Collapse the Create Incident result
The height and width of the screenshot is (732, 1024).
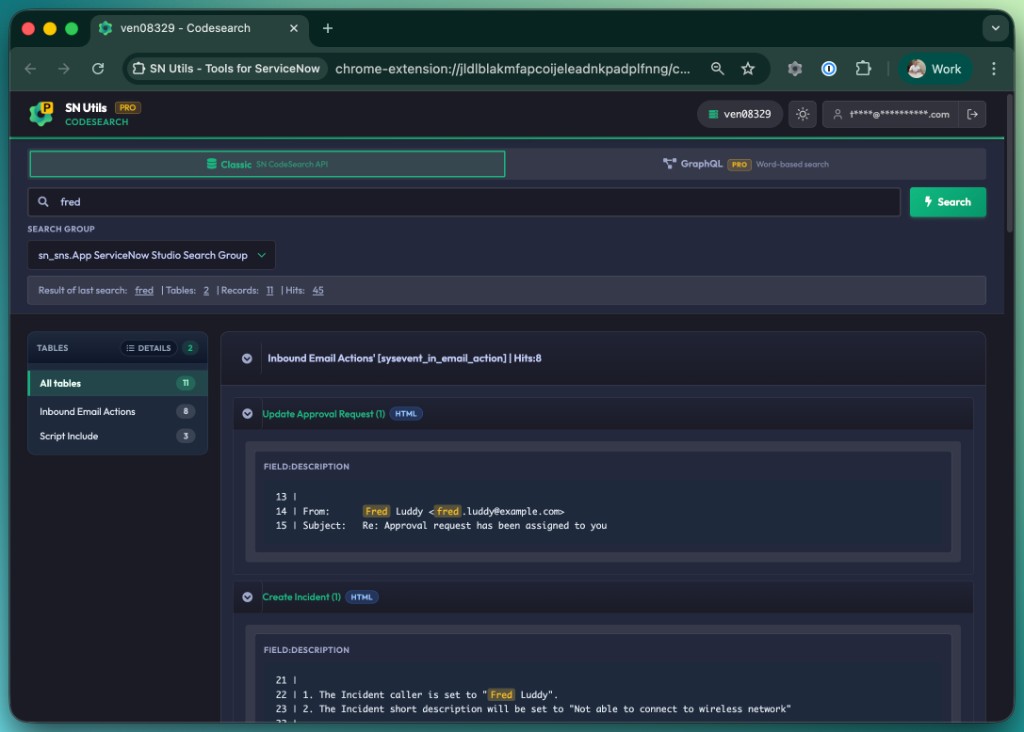(x=247, y=597)
